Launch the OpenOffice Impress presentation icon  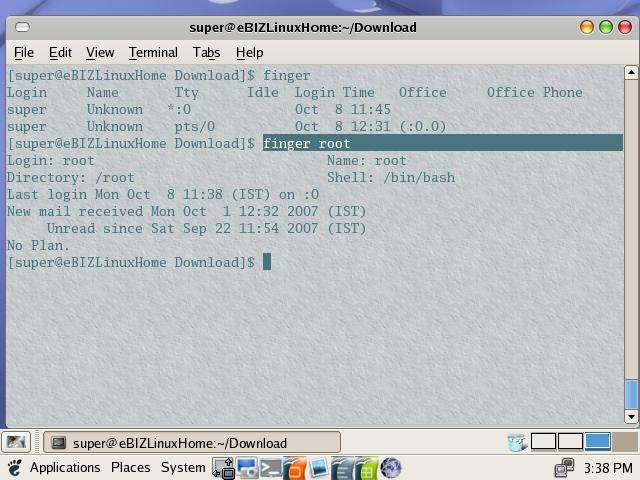(294, 468)
